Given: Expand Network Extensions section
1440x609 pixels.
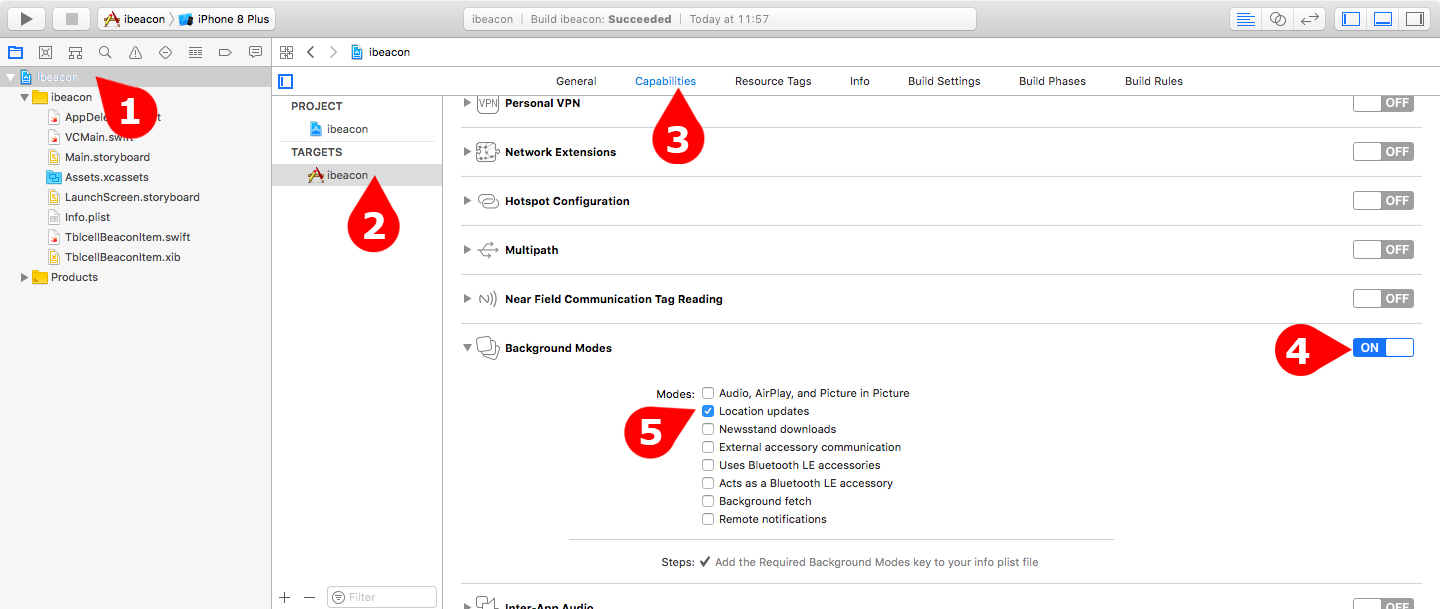Looking at the screenshot, I should click(467, 152).
